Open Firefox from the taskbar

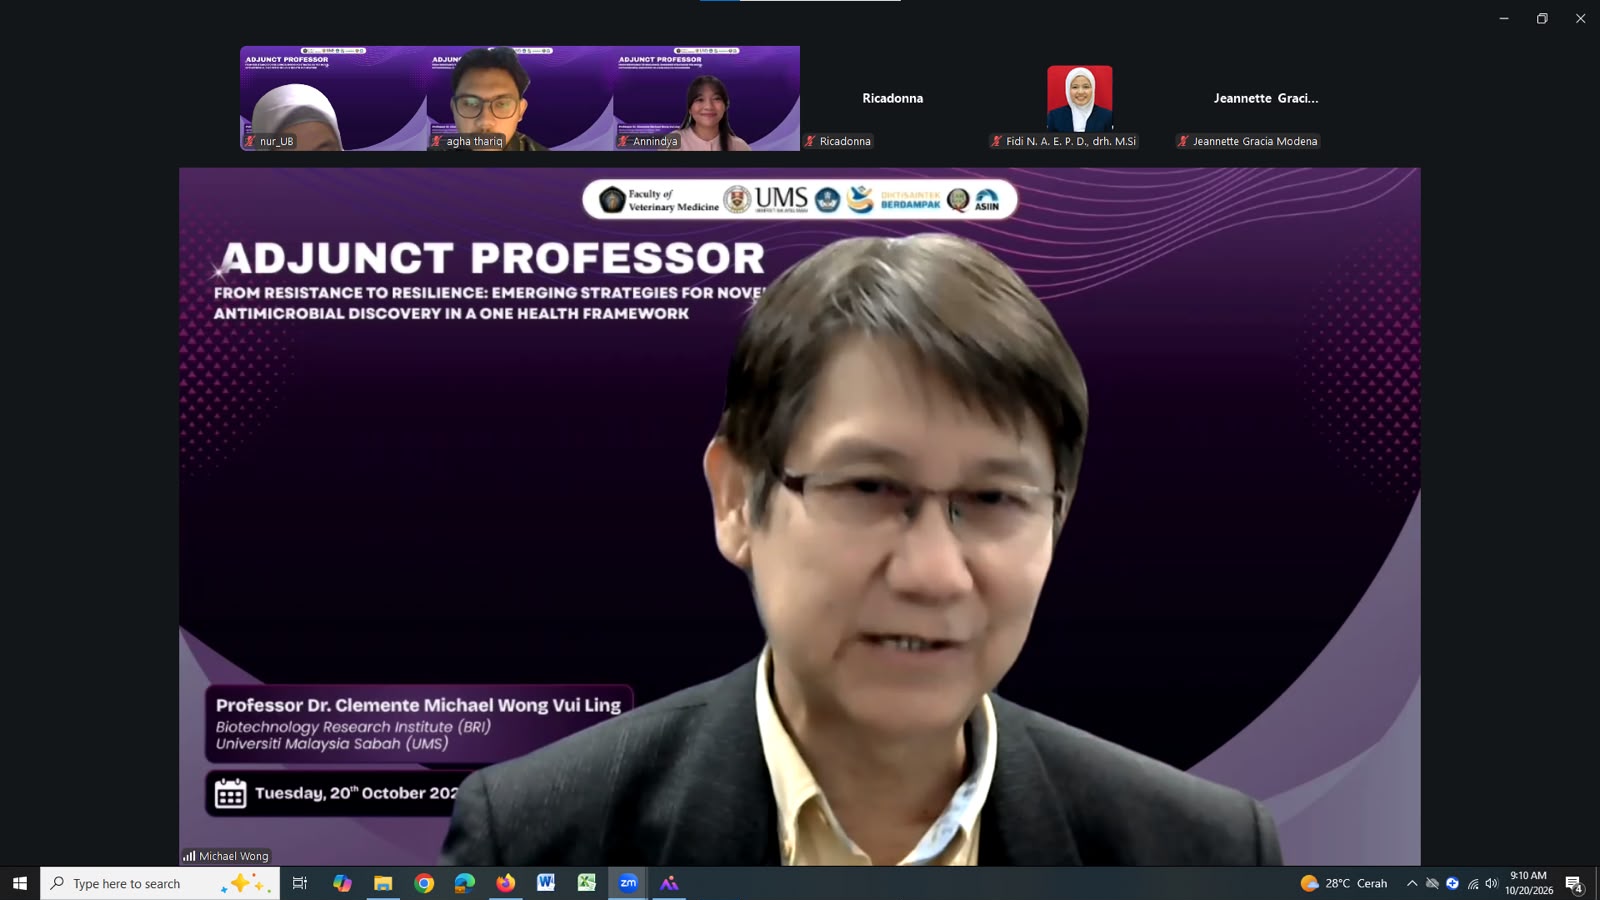click(x=505, y=883)
